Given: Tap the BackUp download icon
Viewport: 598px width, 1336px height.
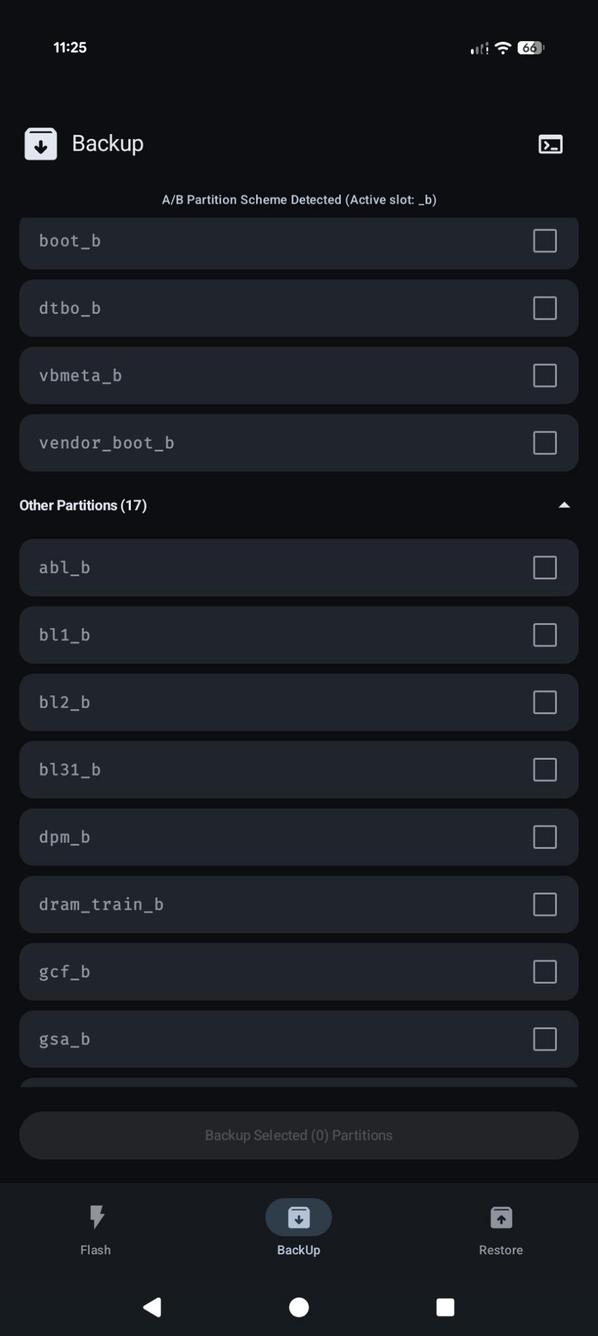Looking at the screenshot, I should pos(298,1217).
